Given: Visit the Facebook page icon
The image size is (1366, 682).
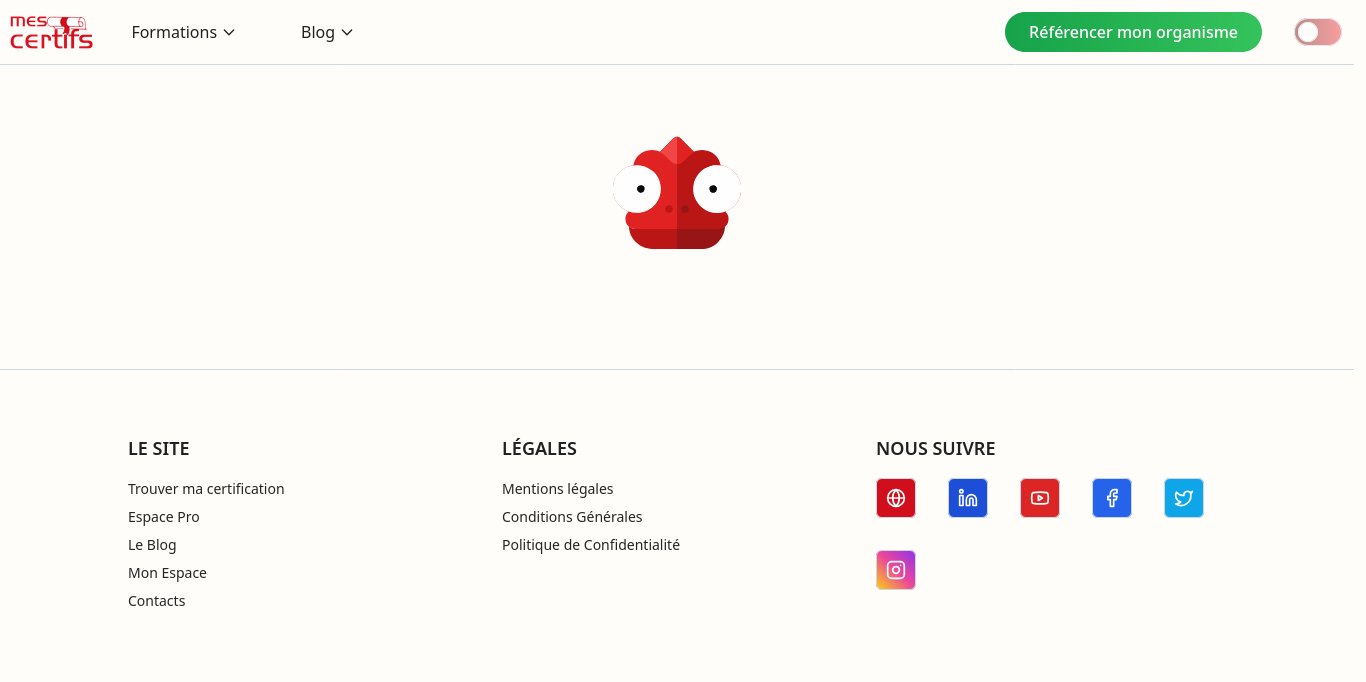Looking at the screenshot, I should [1111, 498].
